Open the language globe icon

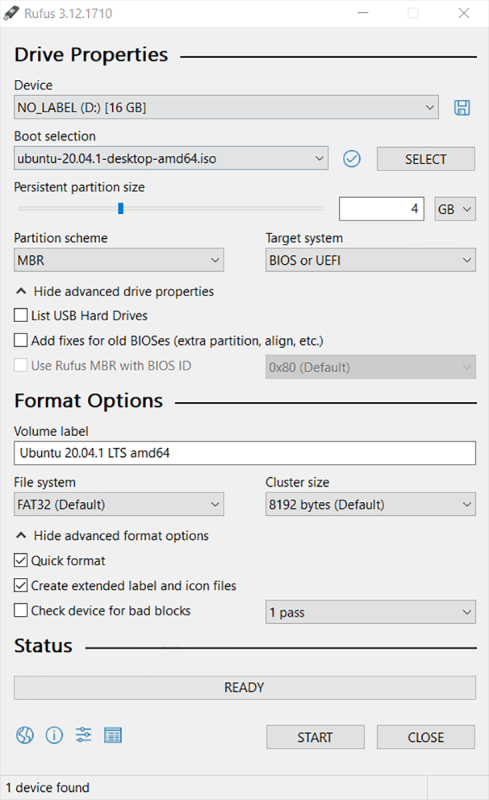click(25, 735)
